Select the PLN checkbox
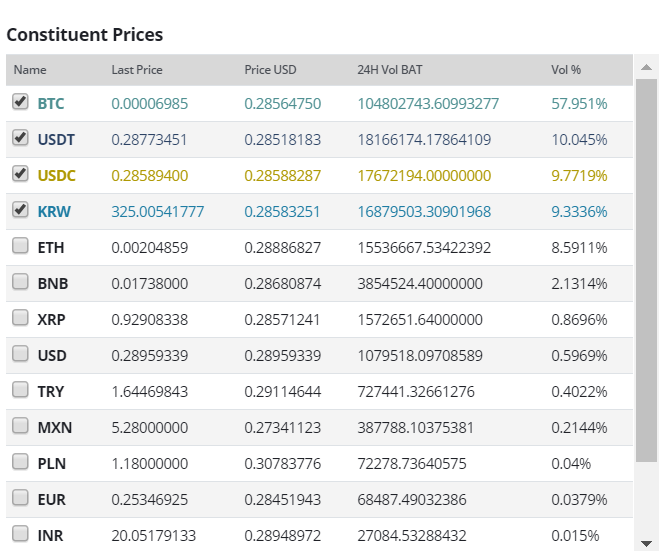Viewport: 661px width, 551px height. [20, 461]
